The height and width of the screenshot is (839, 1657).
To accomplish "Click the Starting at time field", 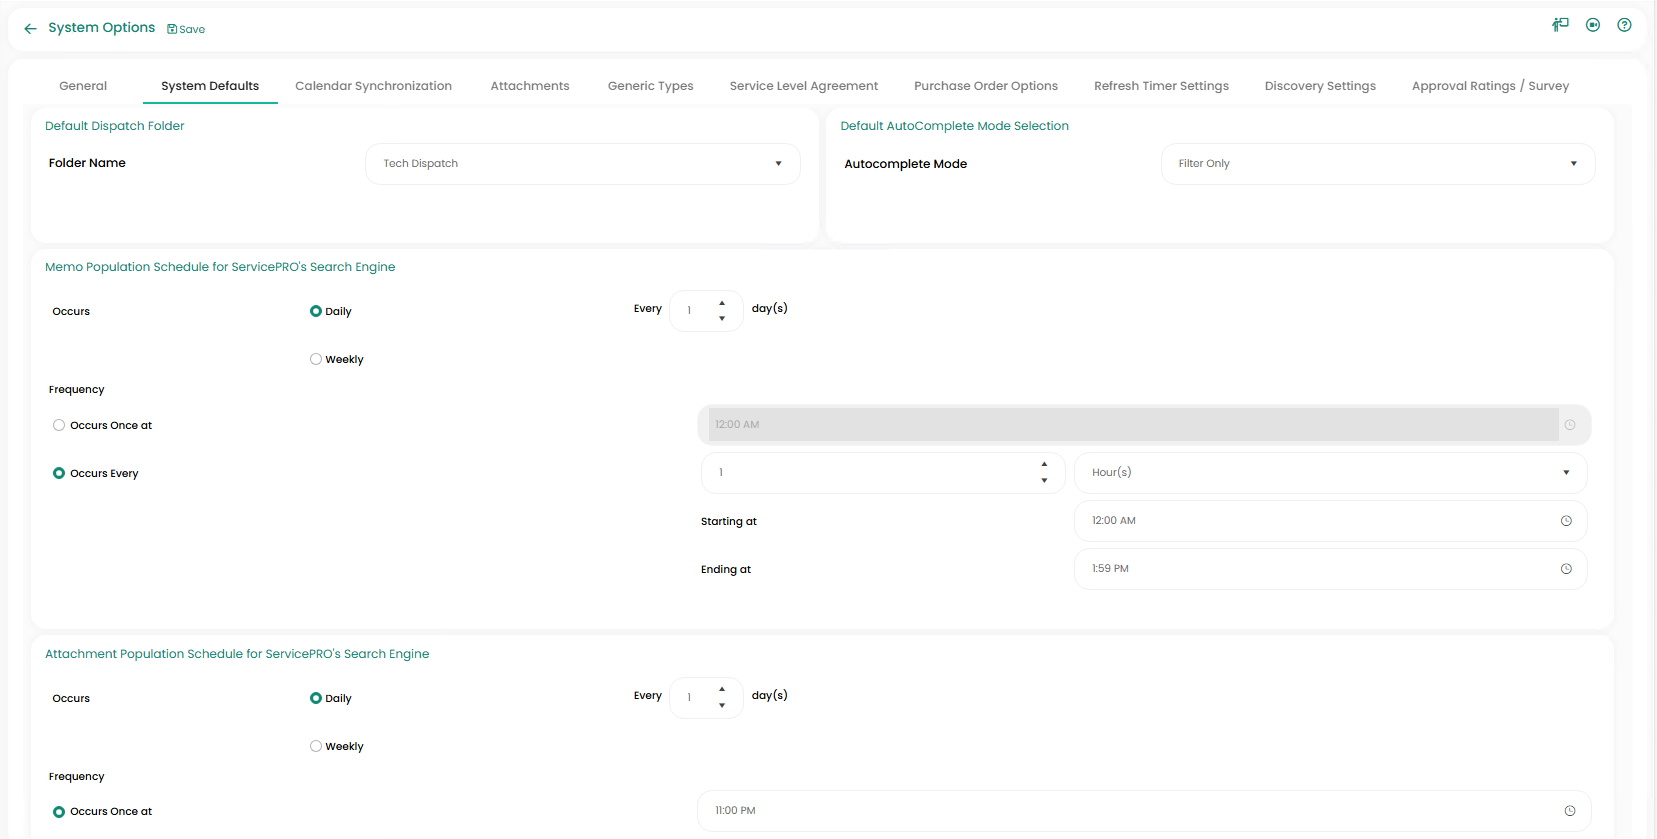I will click(x=1331, y=521).
